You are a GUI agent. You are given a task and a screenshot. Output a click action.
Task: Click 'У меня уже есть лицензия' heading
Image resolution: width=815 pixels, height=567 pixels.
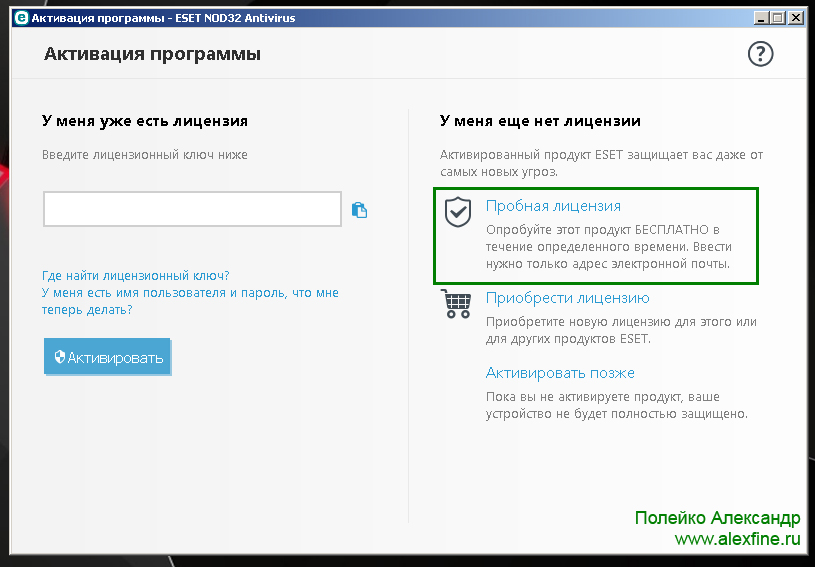pos(145,121)
